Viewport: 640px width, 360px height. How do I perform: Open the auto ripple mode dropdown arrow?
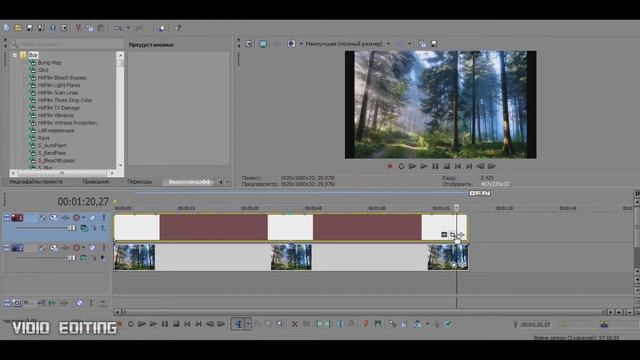tap(427, 324)
